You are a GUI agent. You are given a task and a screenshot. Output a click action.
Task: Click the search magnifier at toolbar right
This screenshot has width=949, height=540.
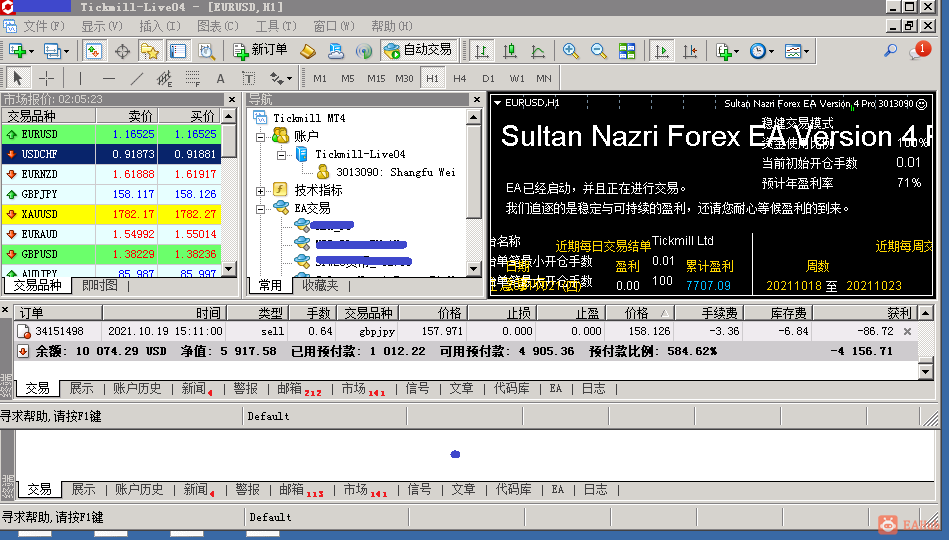click(890, 51)
